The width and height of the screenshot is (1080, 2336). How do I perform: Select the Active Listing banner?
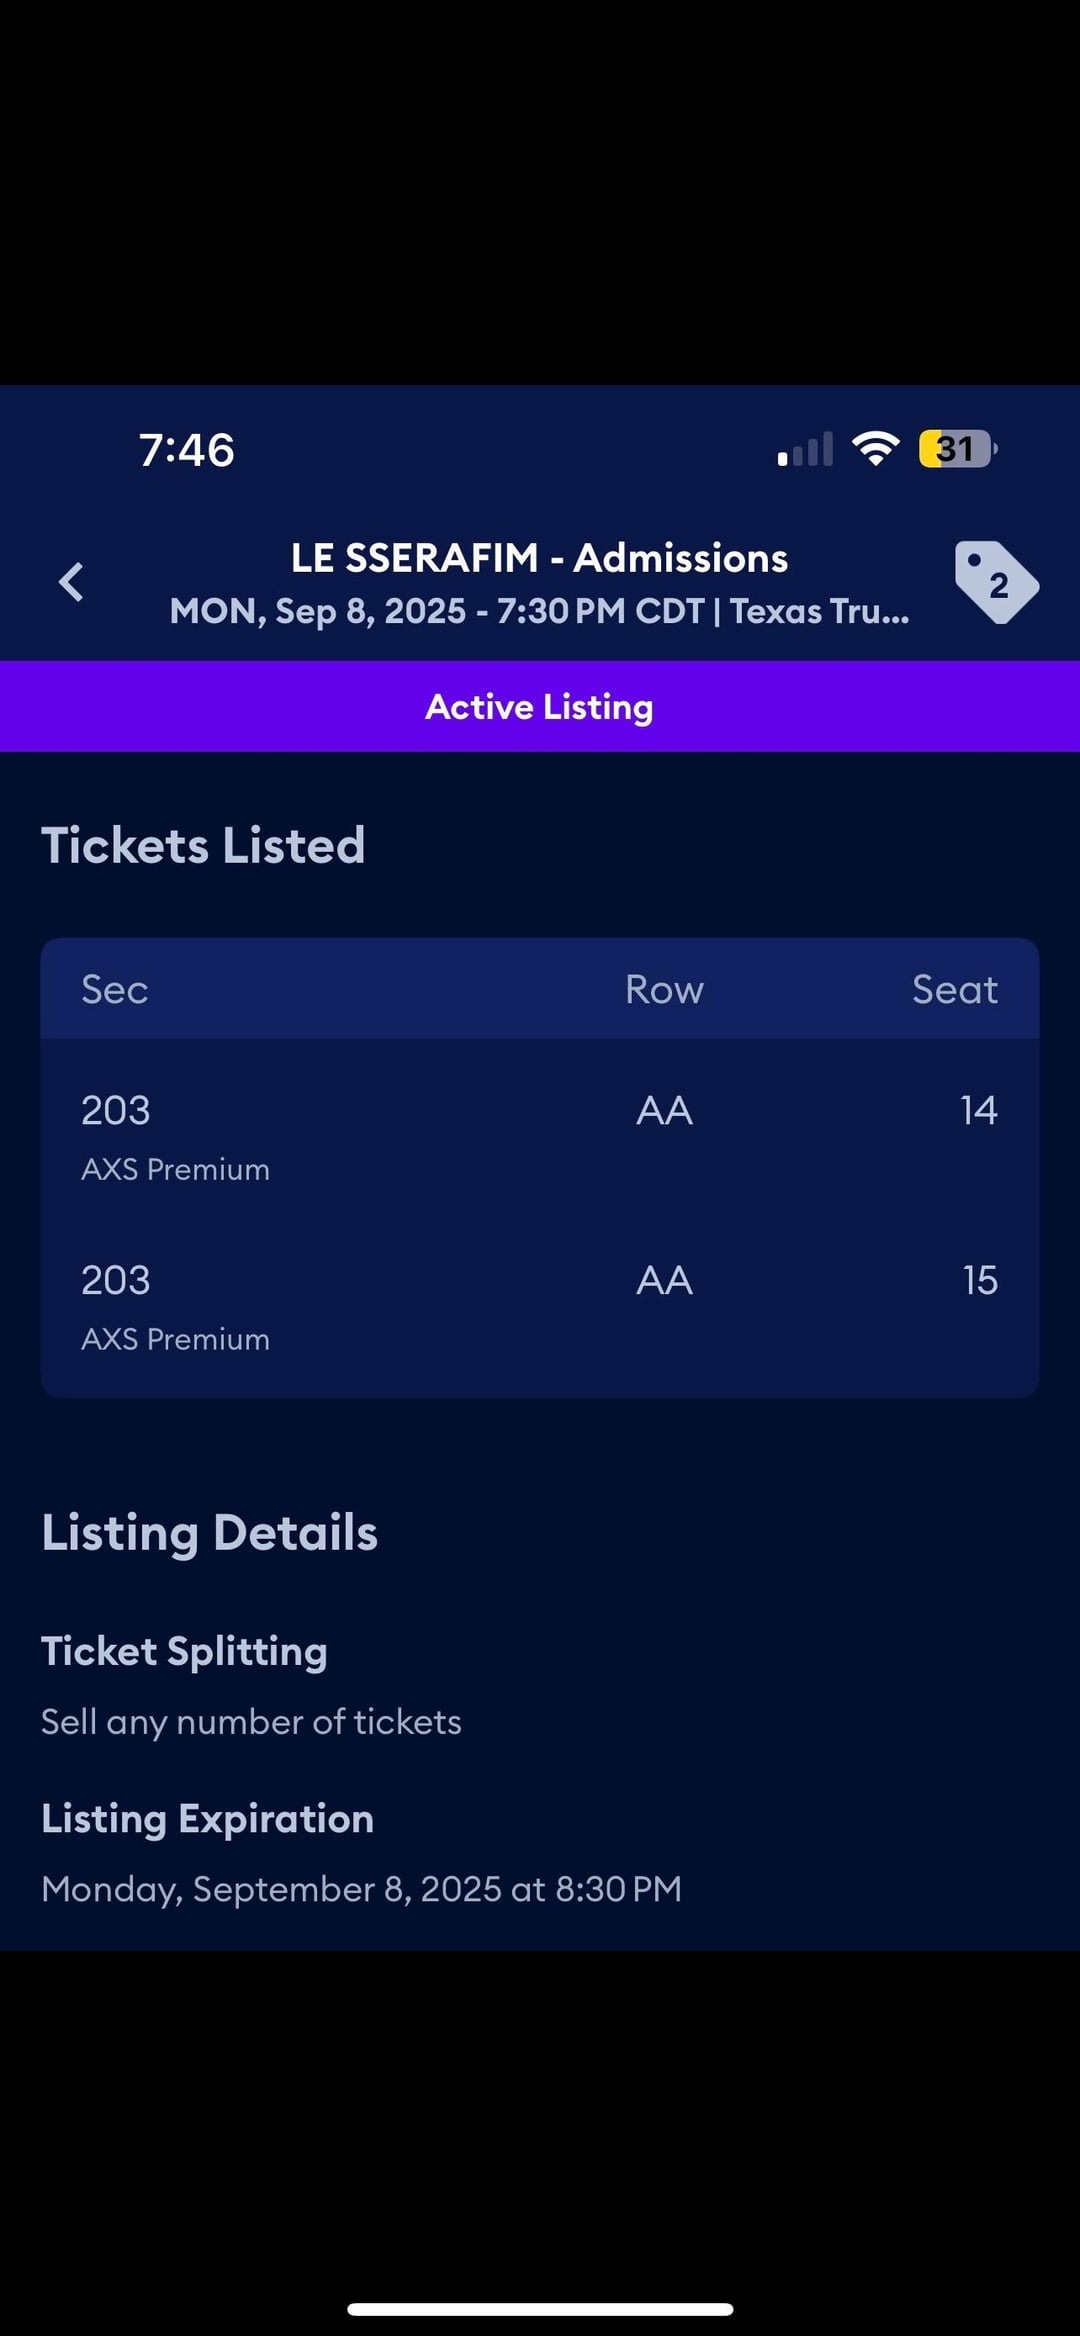(x=540, y=706)
